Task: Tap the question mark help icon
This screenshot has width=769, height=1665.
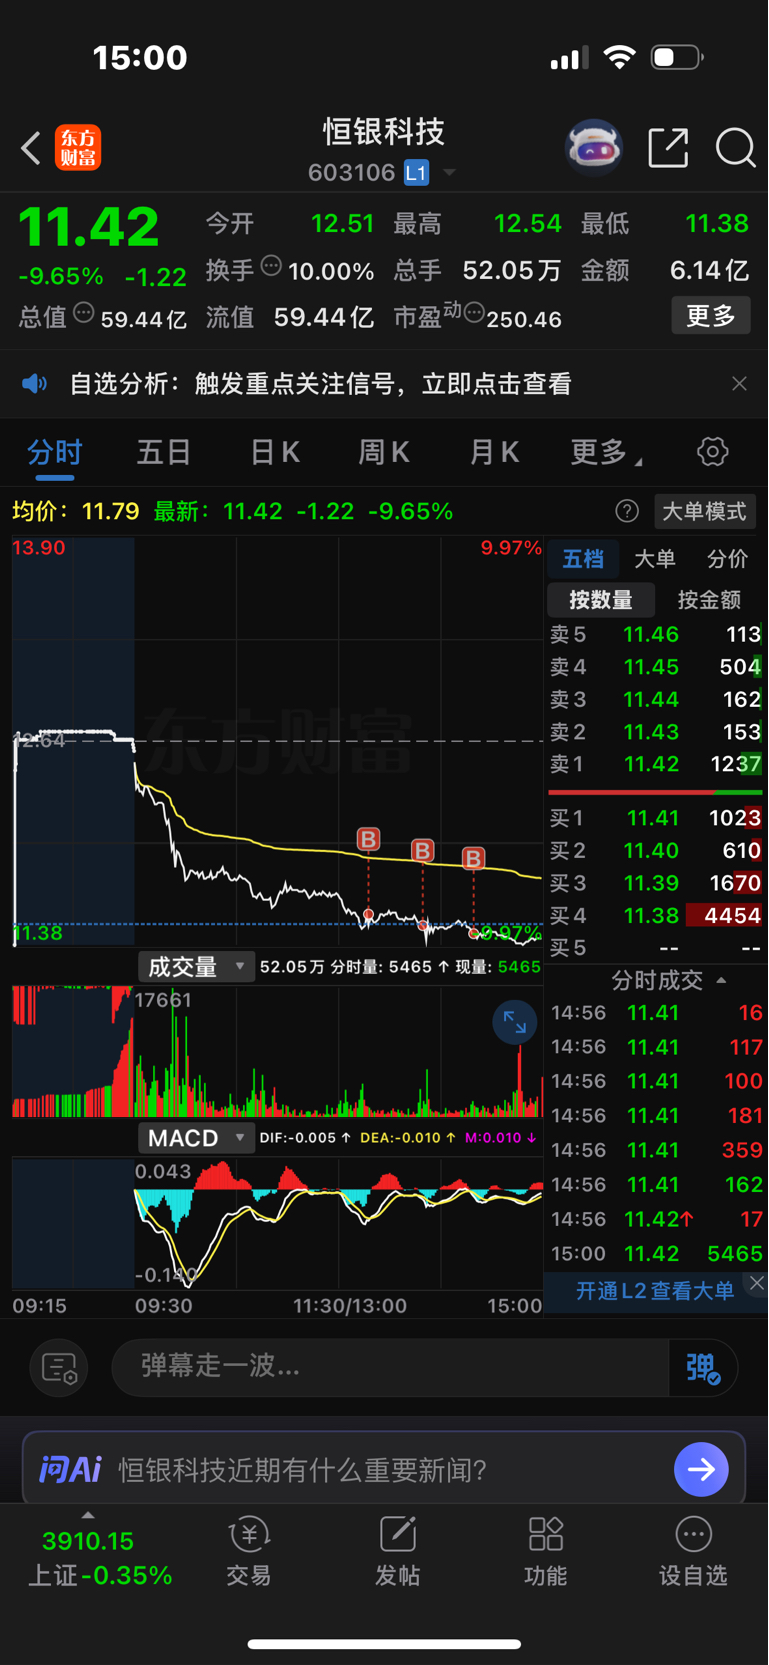Action: 627,512
